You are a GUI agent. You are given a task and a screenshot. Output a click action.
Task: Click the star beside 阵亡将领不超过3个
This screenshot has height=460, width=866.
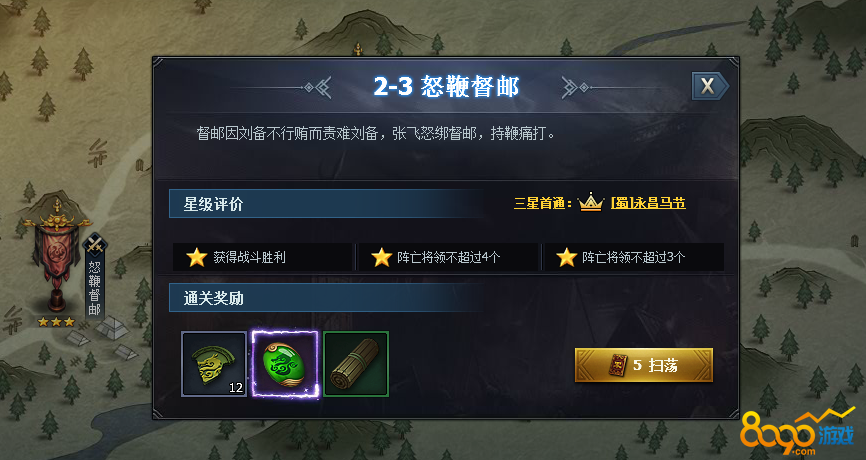pyautogui.click(x=567, y=257)
